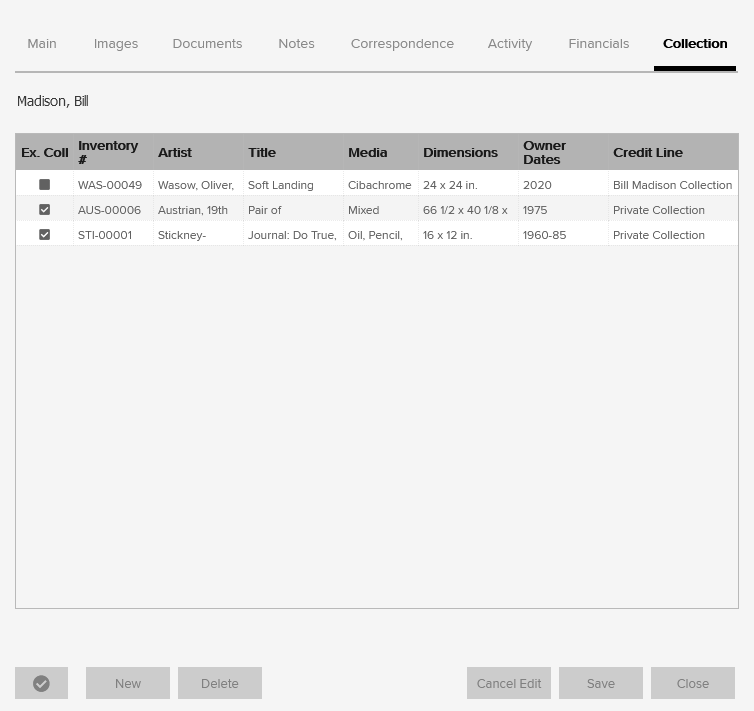Viewport: 754px width, 711px height.
Task: Click the Artist column header
Action: point(175,153)
